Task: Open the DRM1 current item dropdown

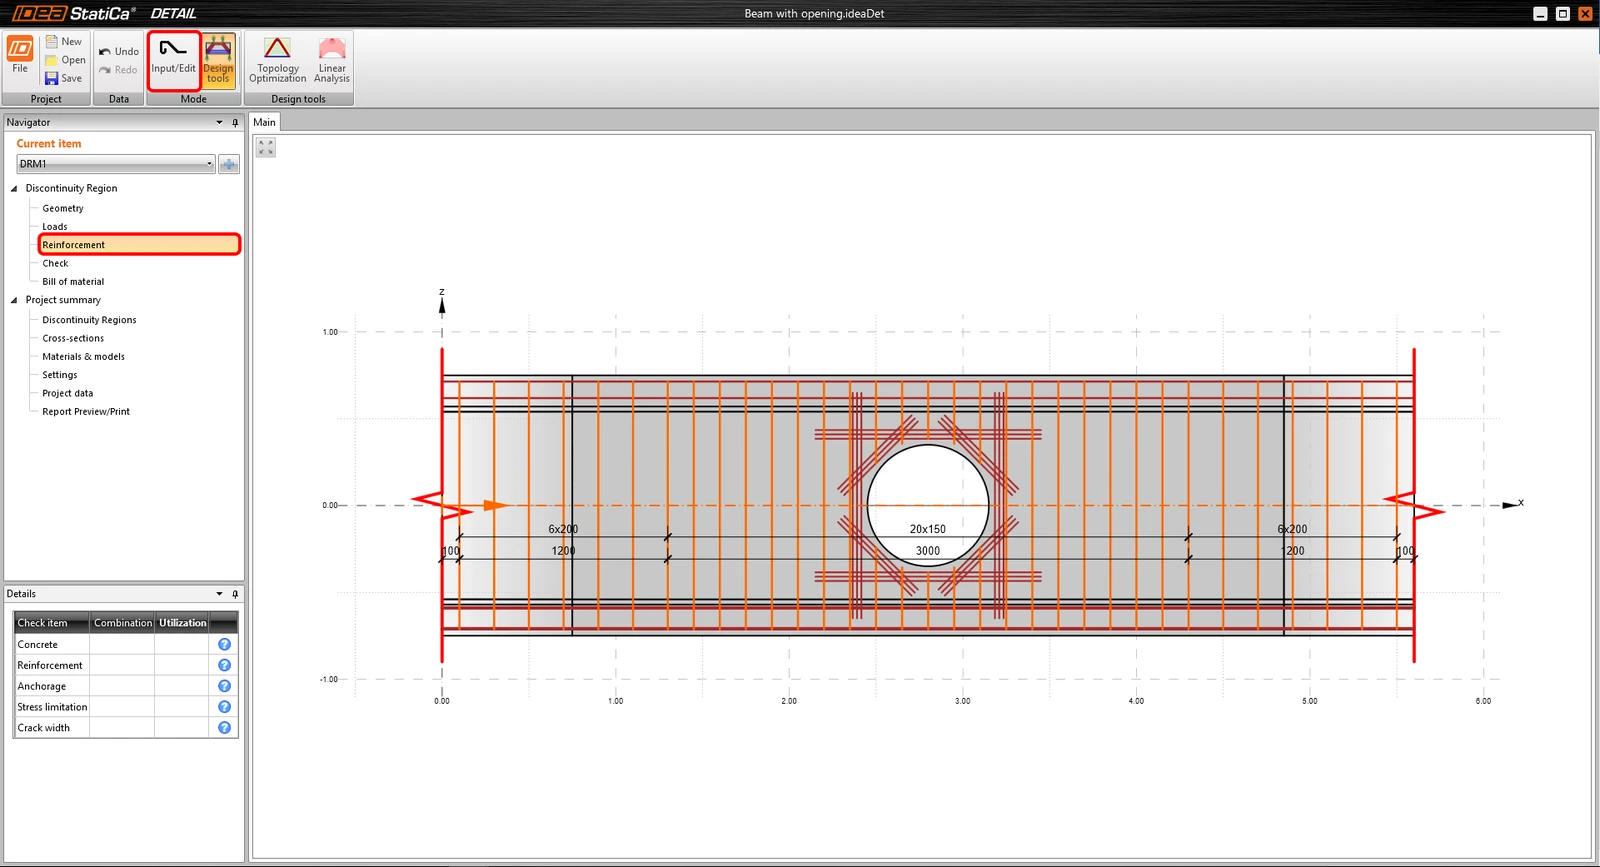Action: point(116,164)
